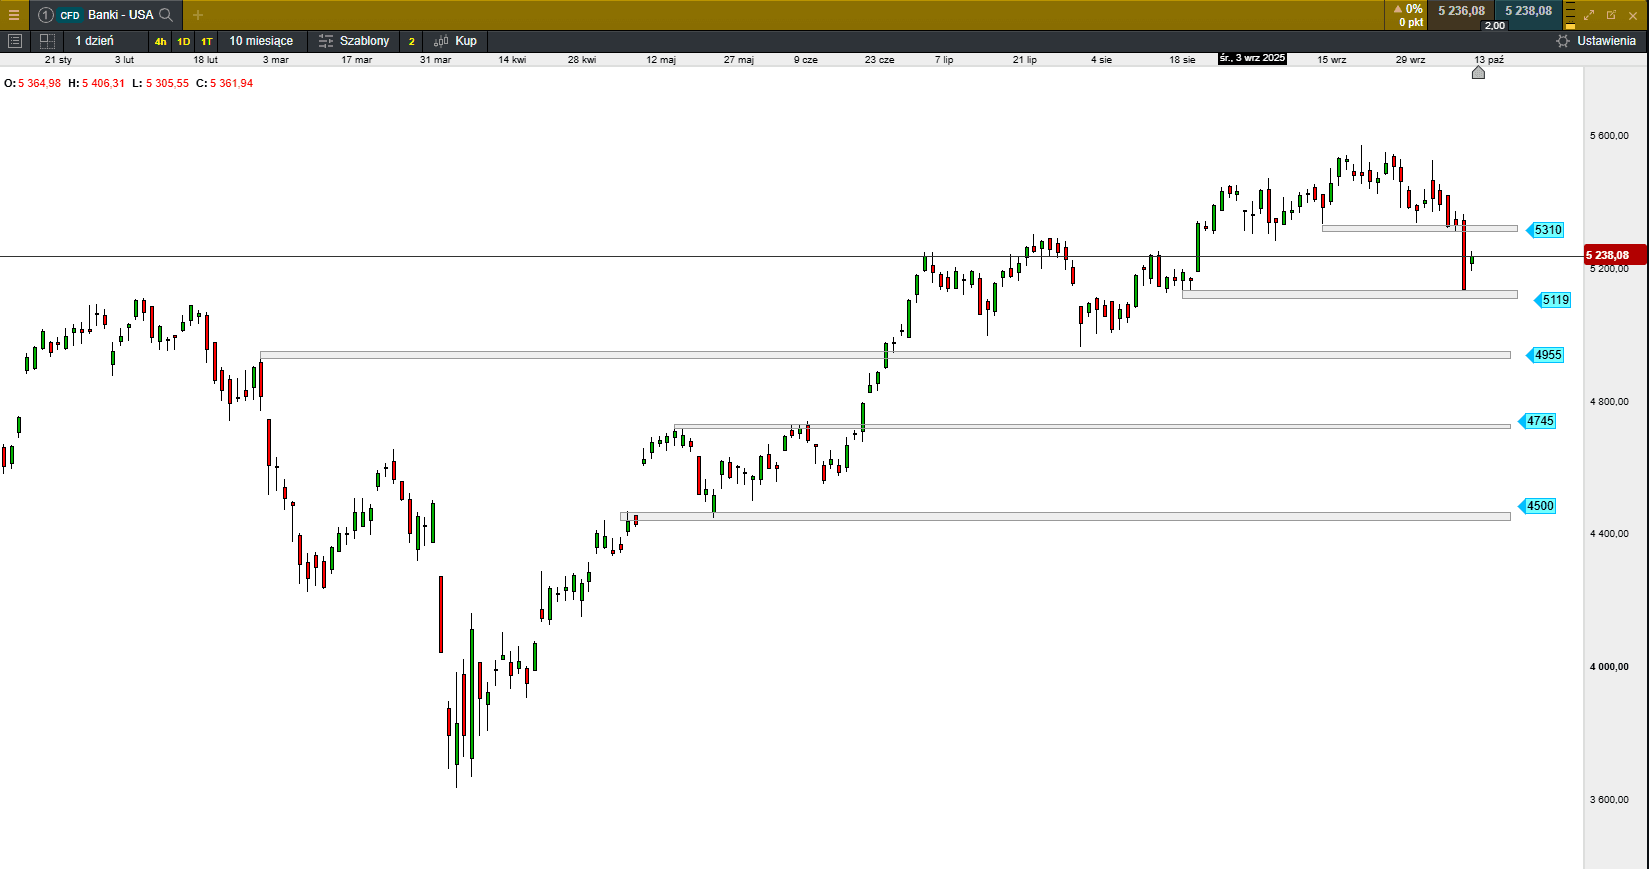Switch to the 4h timeframe

click(x=160, y=42)
